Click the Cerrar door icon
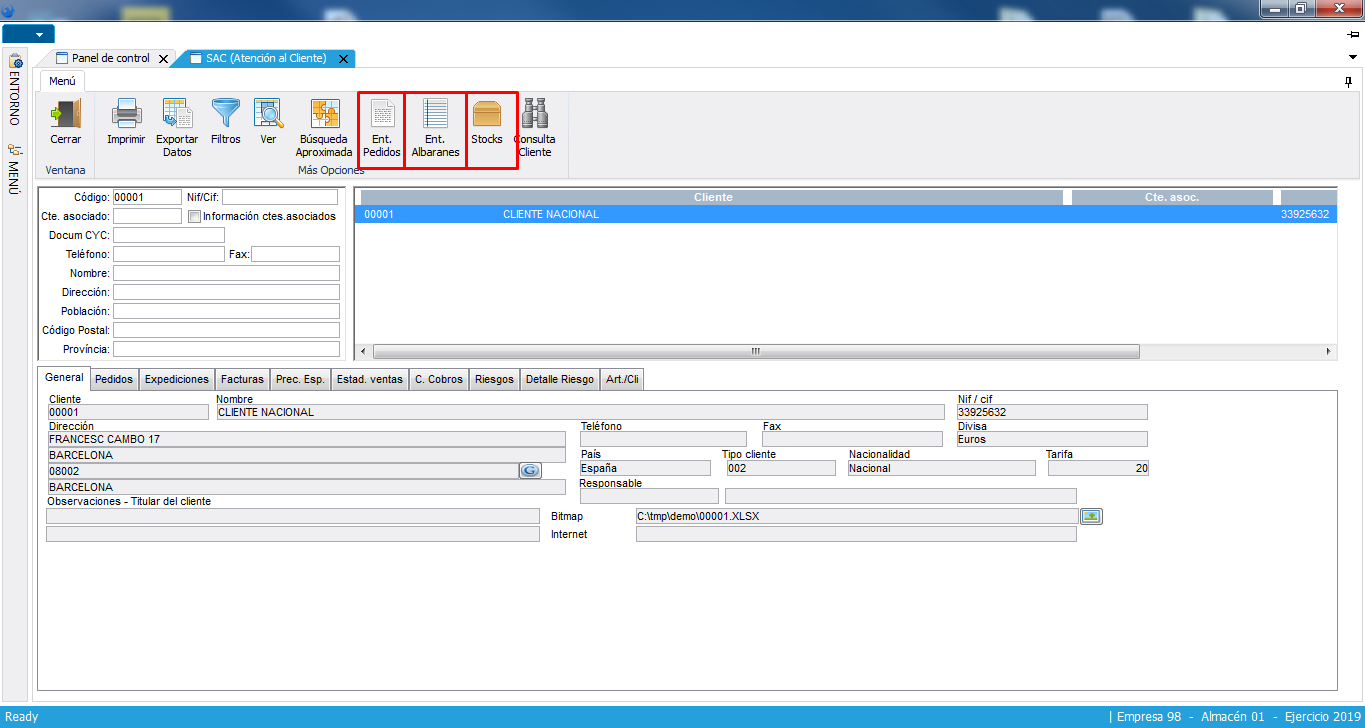This screenshot has width=1365, height=728. 66,114
